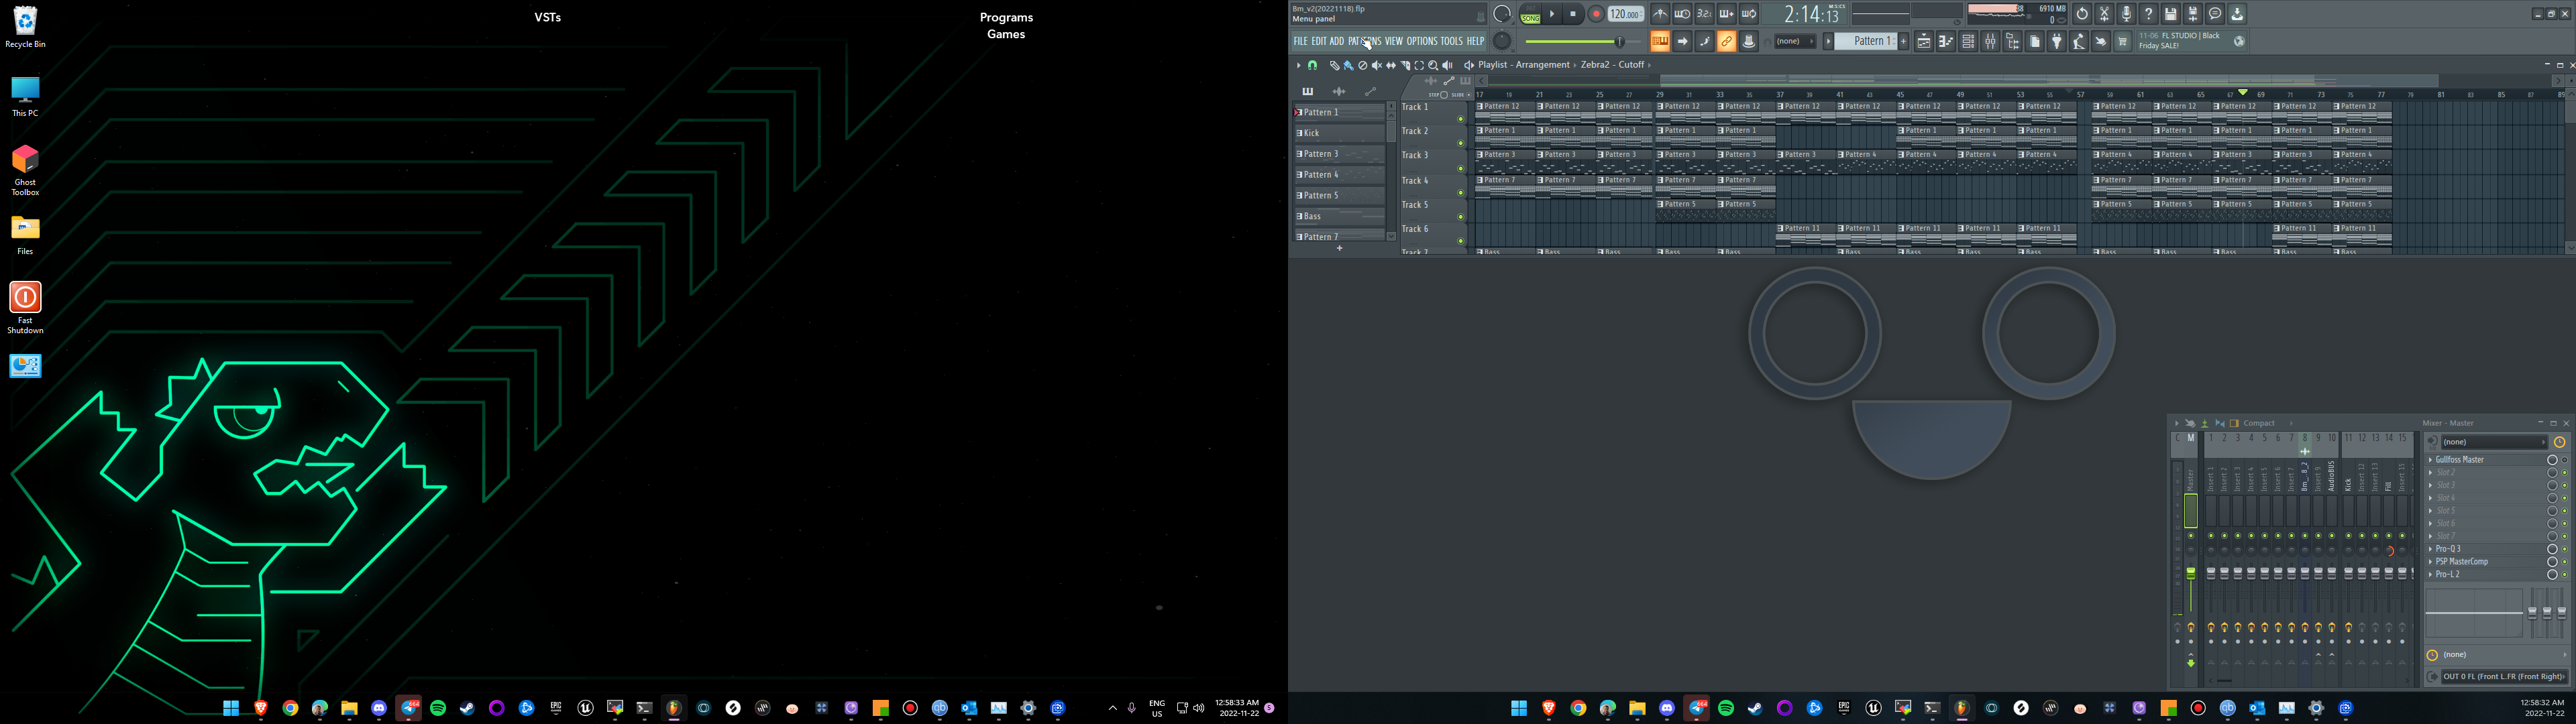Select the playlist Mute tool
The width and height of the screenshot is (2576, 724).
pos(1377,65)
